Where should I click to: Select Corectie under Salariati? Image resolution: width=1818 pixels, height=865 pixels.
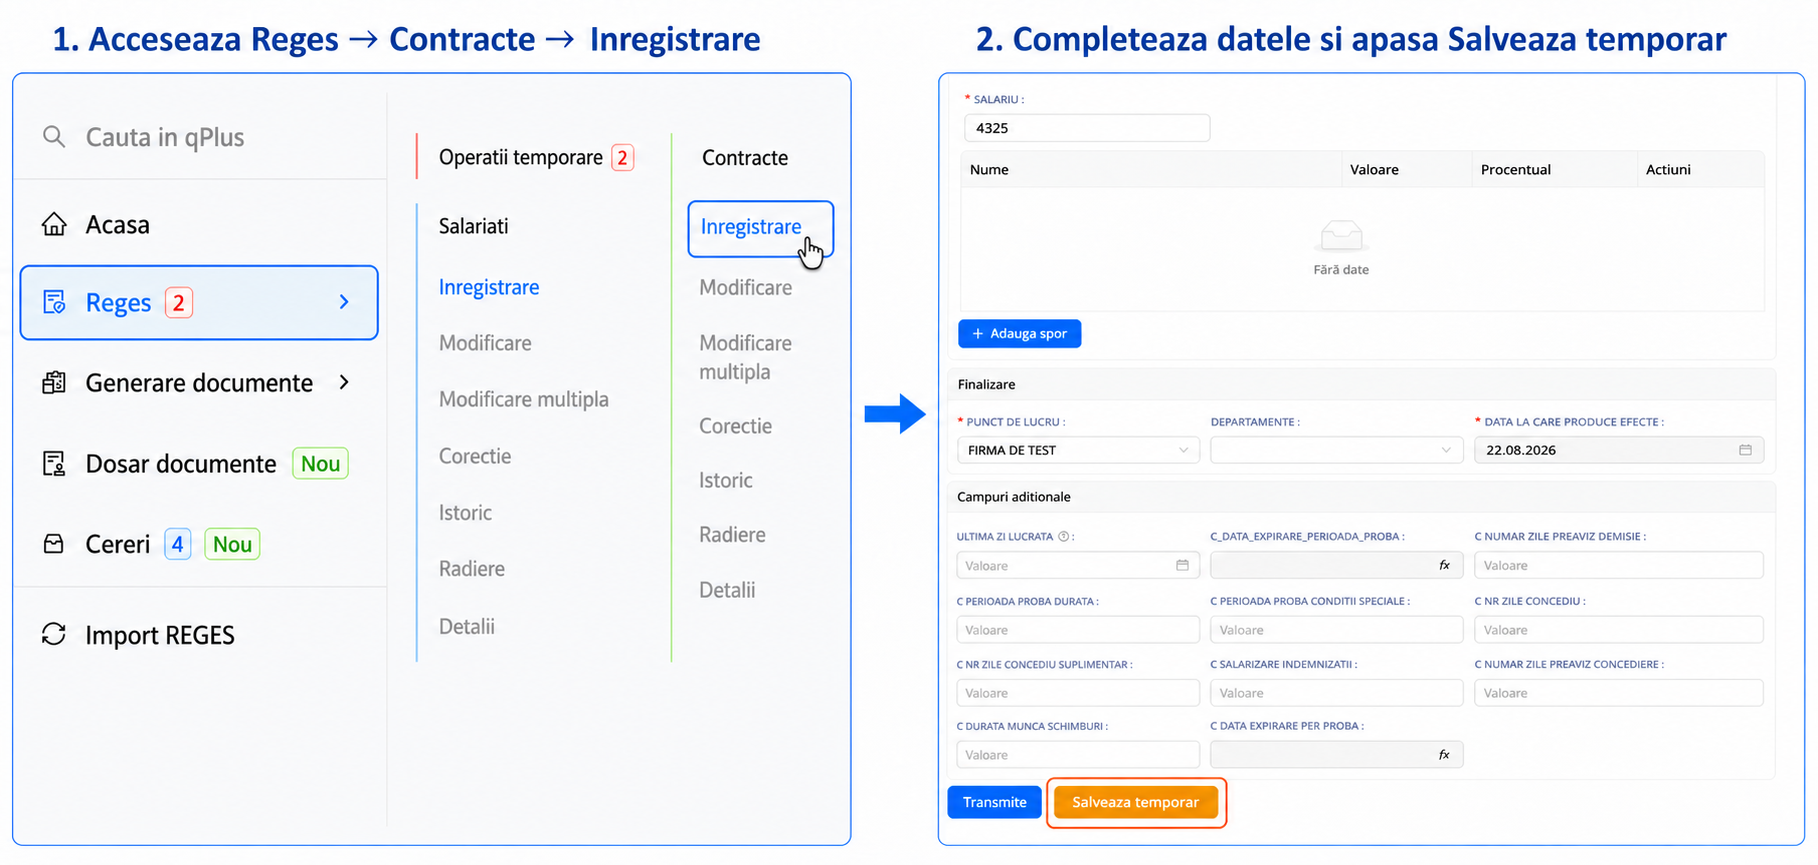475,456
